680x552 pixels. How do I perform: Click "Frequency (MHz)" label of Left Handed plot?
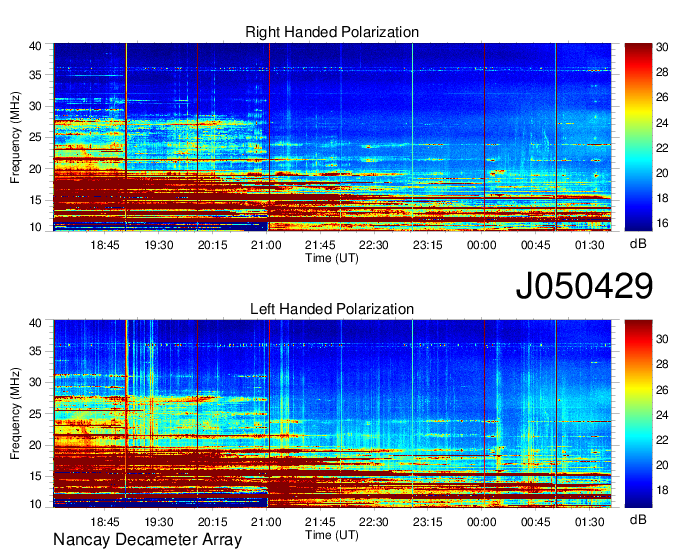coord(15,414)
